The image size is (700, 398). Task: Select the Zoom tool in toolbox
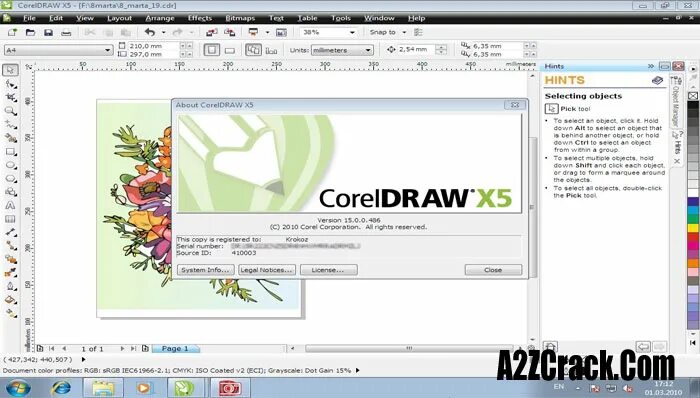[x=10, y=111]
